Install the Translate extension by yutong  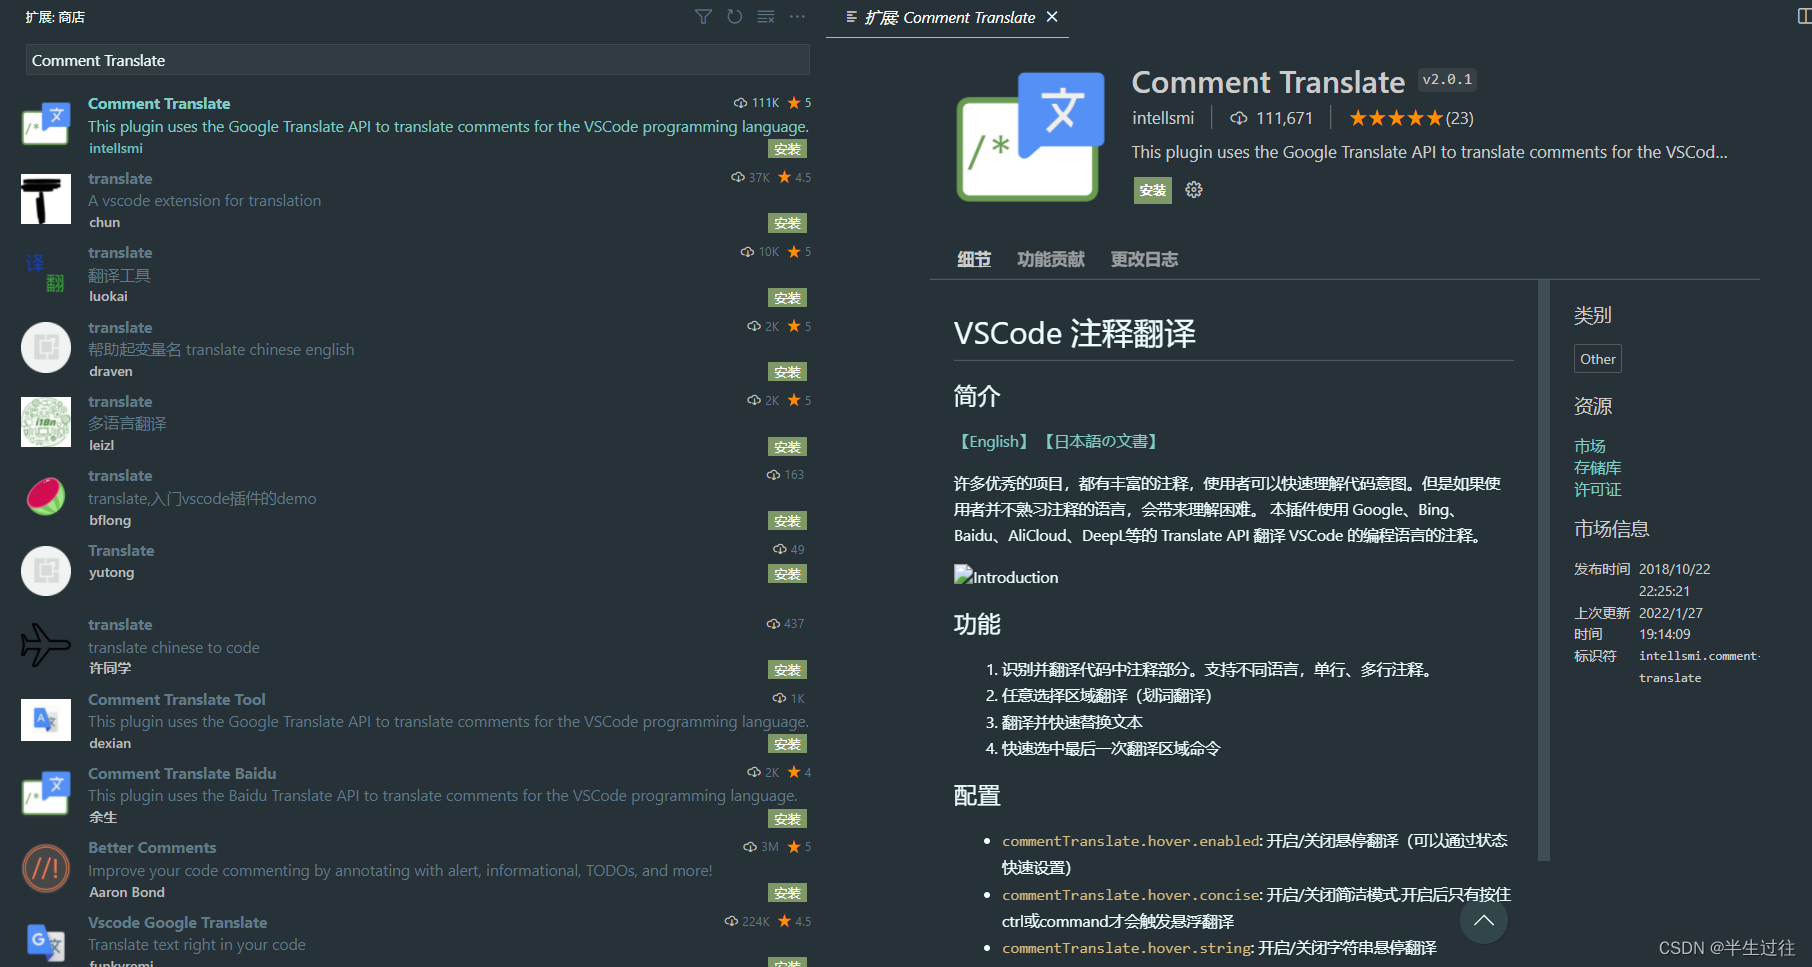788,574
